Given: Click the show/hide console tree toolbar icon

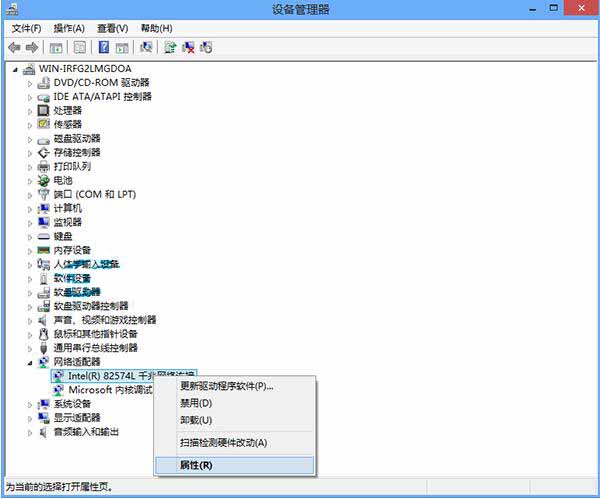Looking at the screenshot, I should click(56, 47).
